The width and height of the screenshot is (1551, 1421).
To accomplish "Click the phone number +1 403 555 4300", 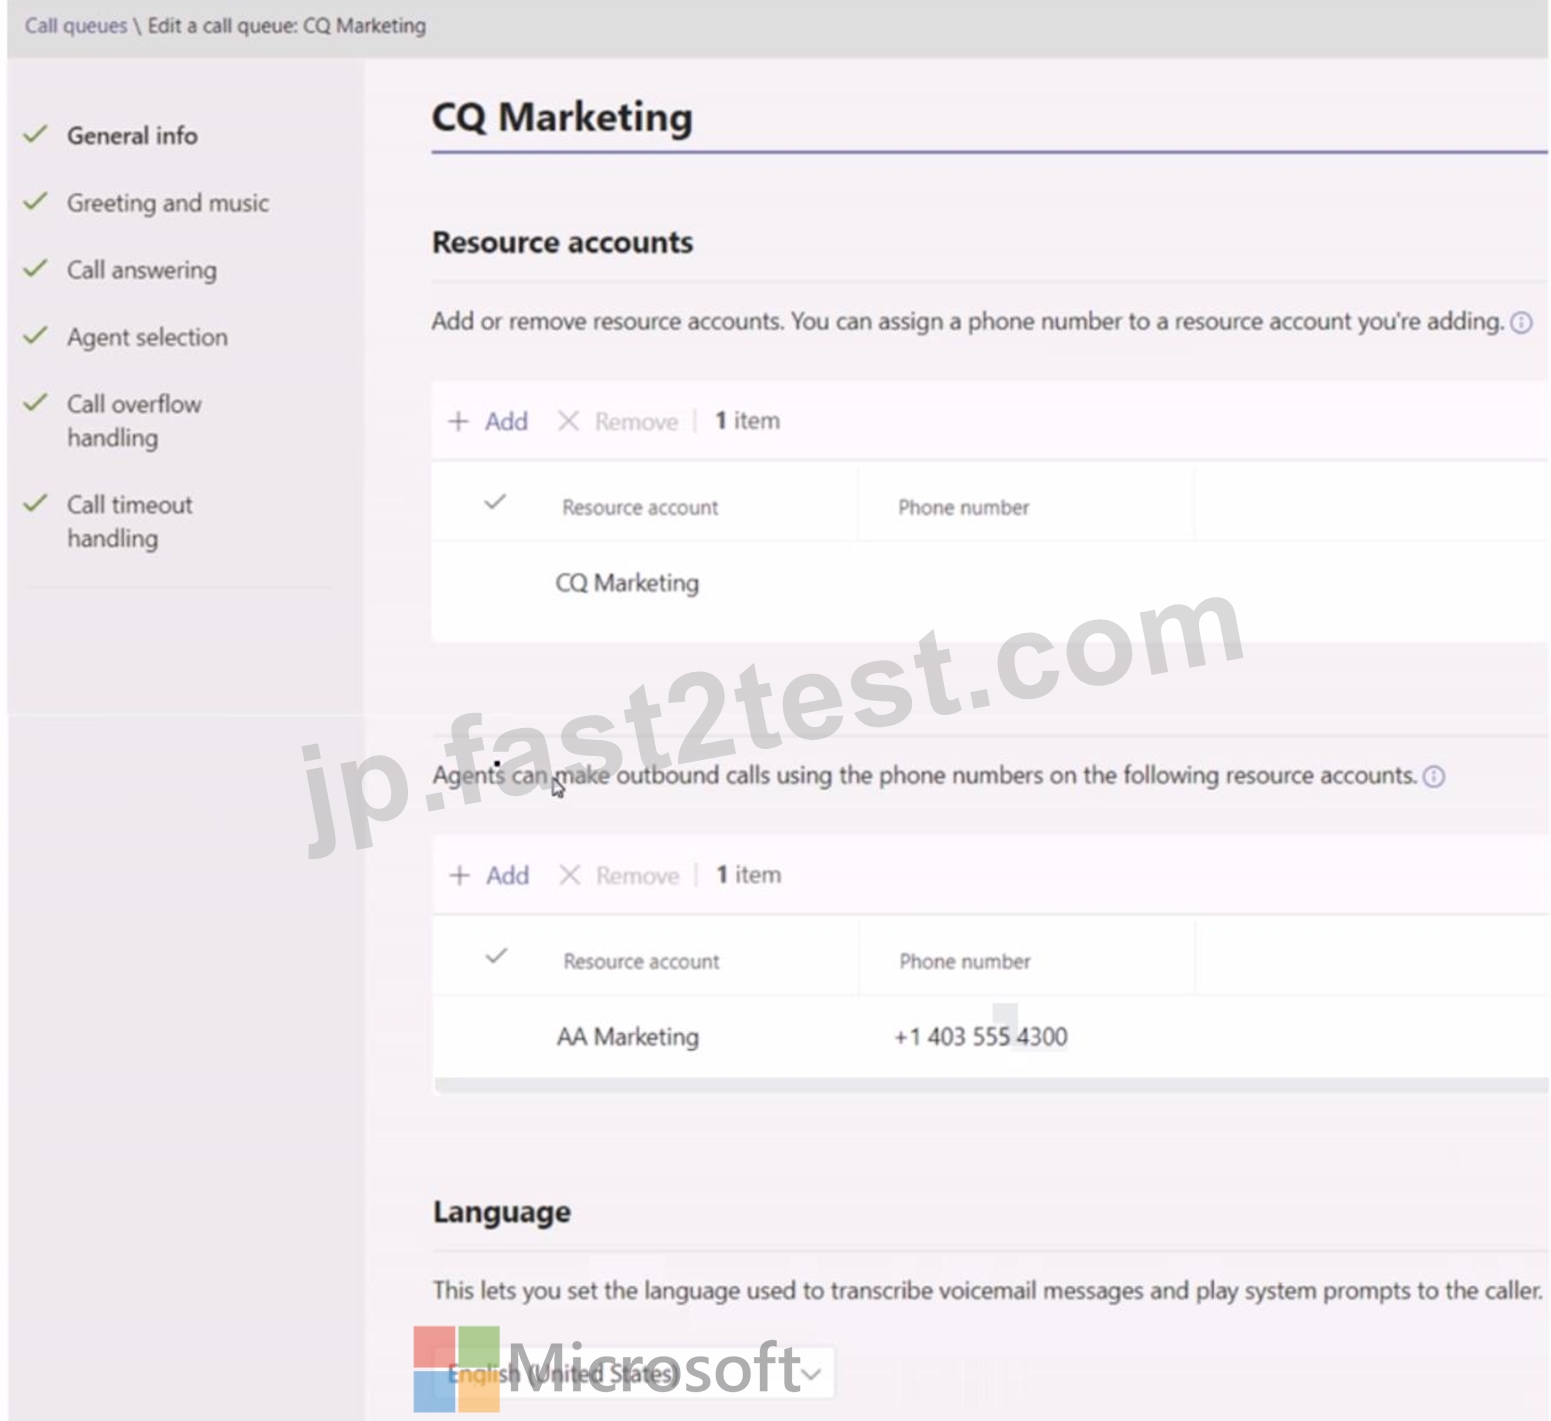I will click(981, 1037).
